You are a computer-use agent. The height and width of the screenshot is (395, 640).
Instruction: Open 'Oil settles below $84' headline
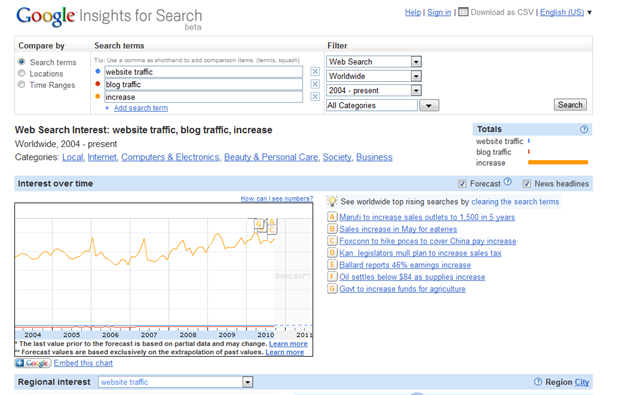(412, 277)
